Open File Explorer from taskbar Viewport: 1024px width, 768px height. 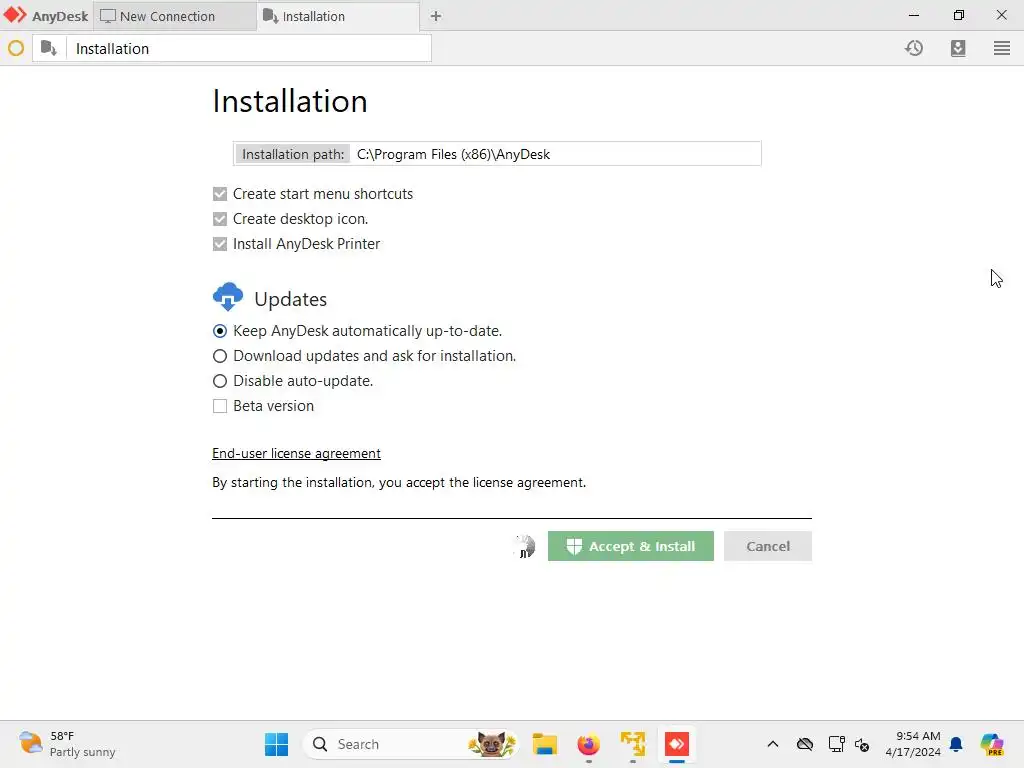[x=544, y=744]
